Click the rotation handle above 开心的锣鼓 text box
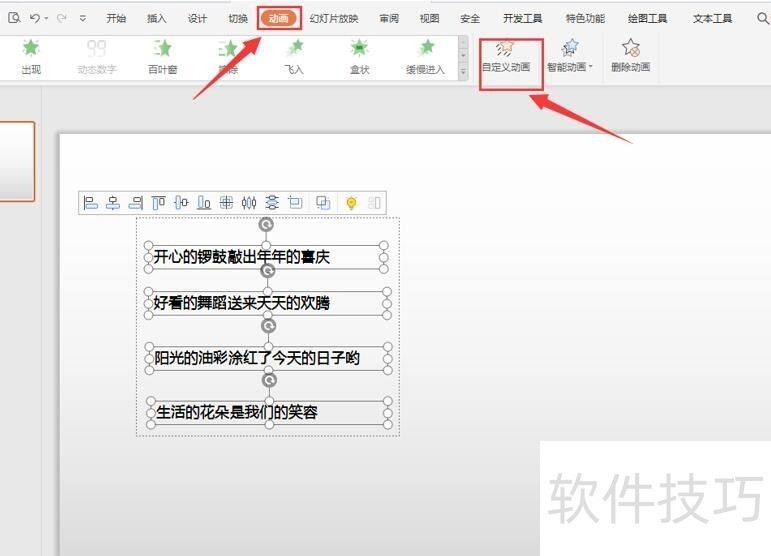The height and width of the screenshot is (556, 771). [266, 225]
